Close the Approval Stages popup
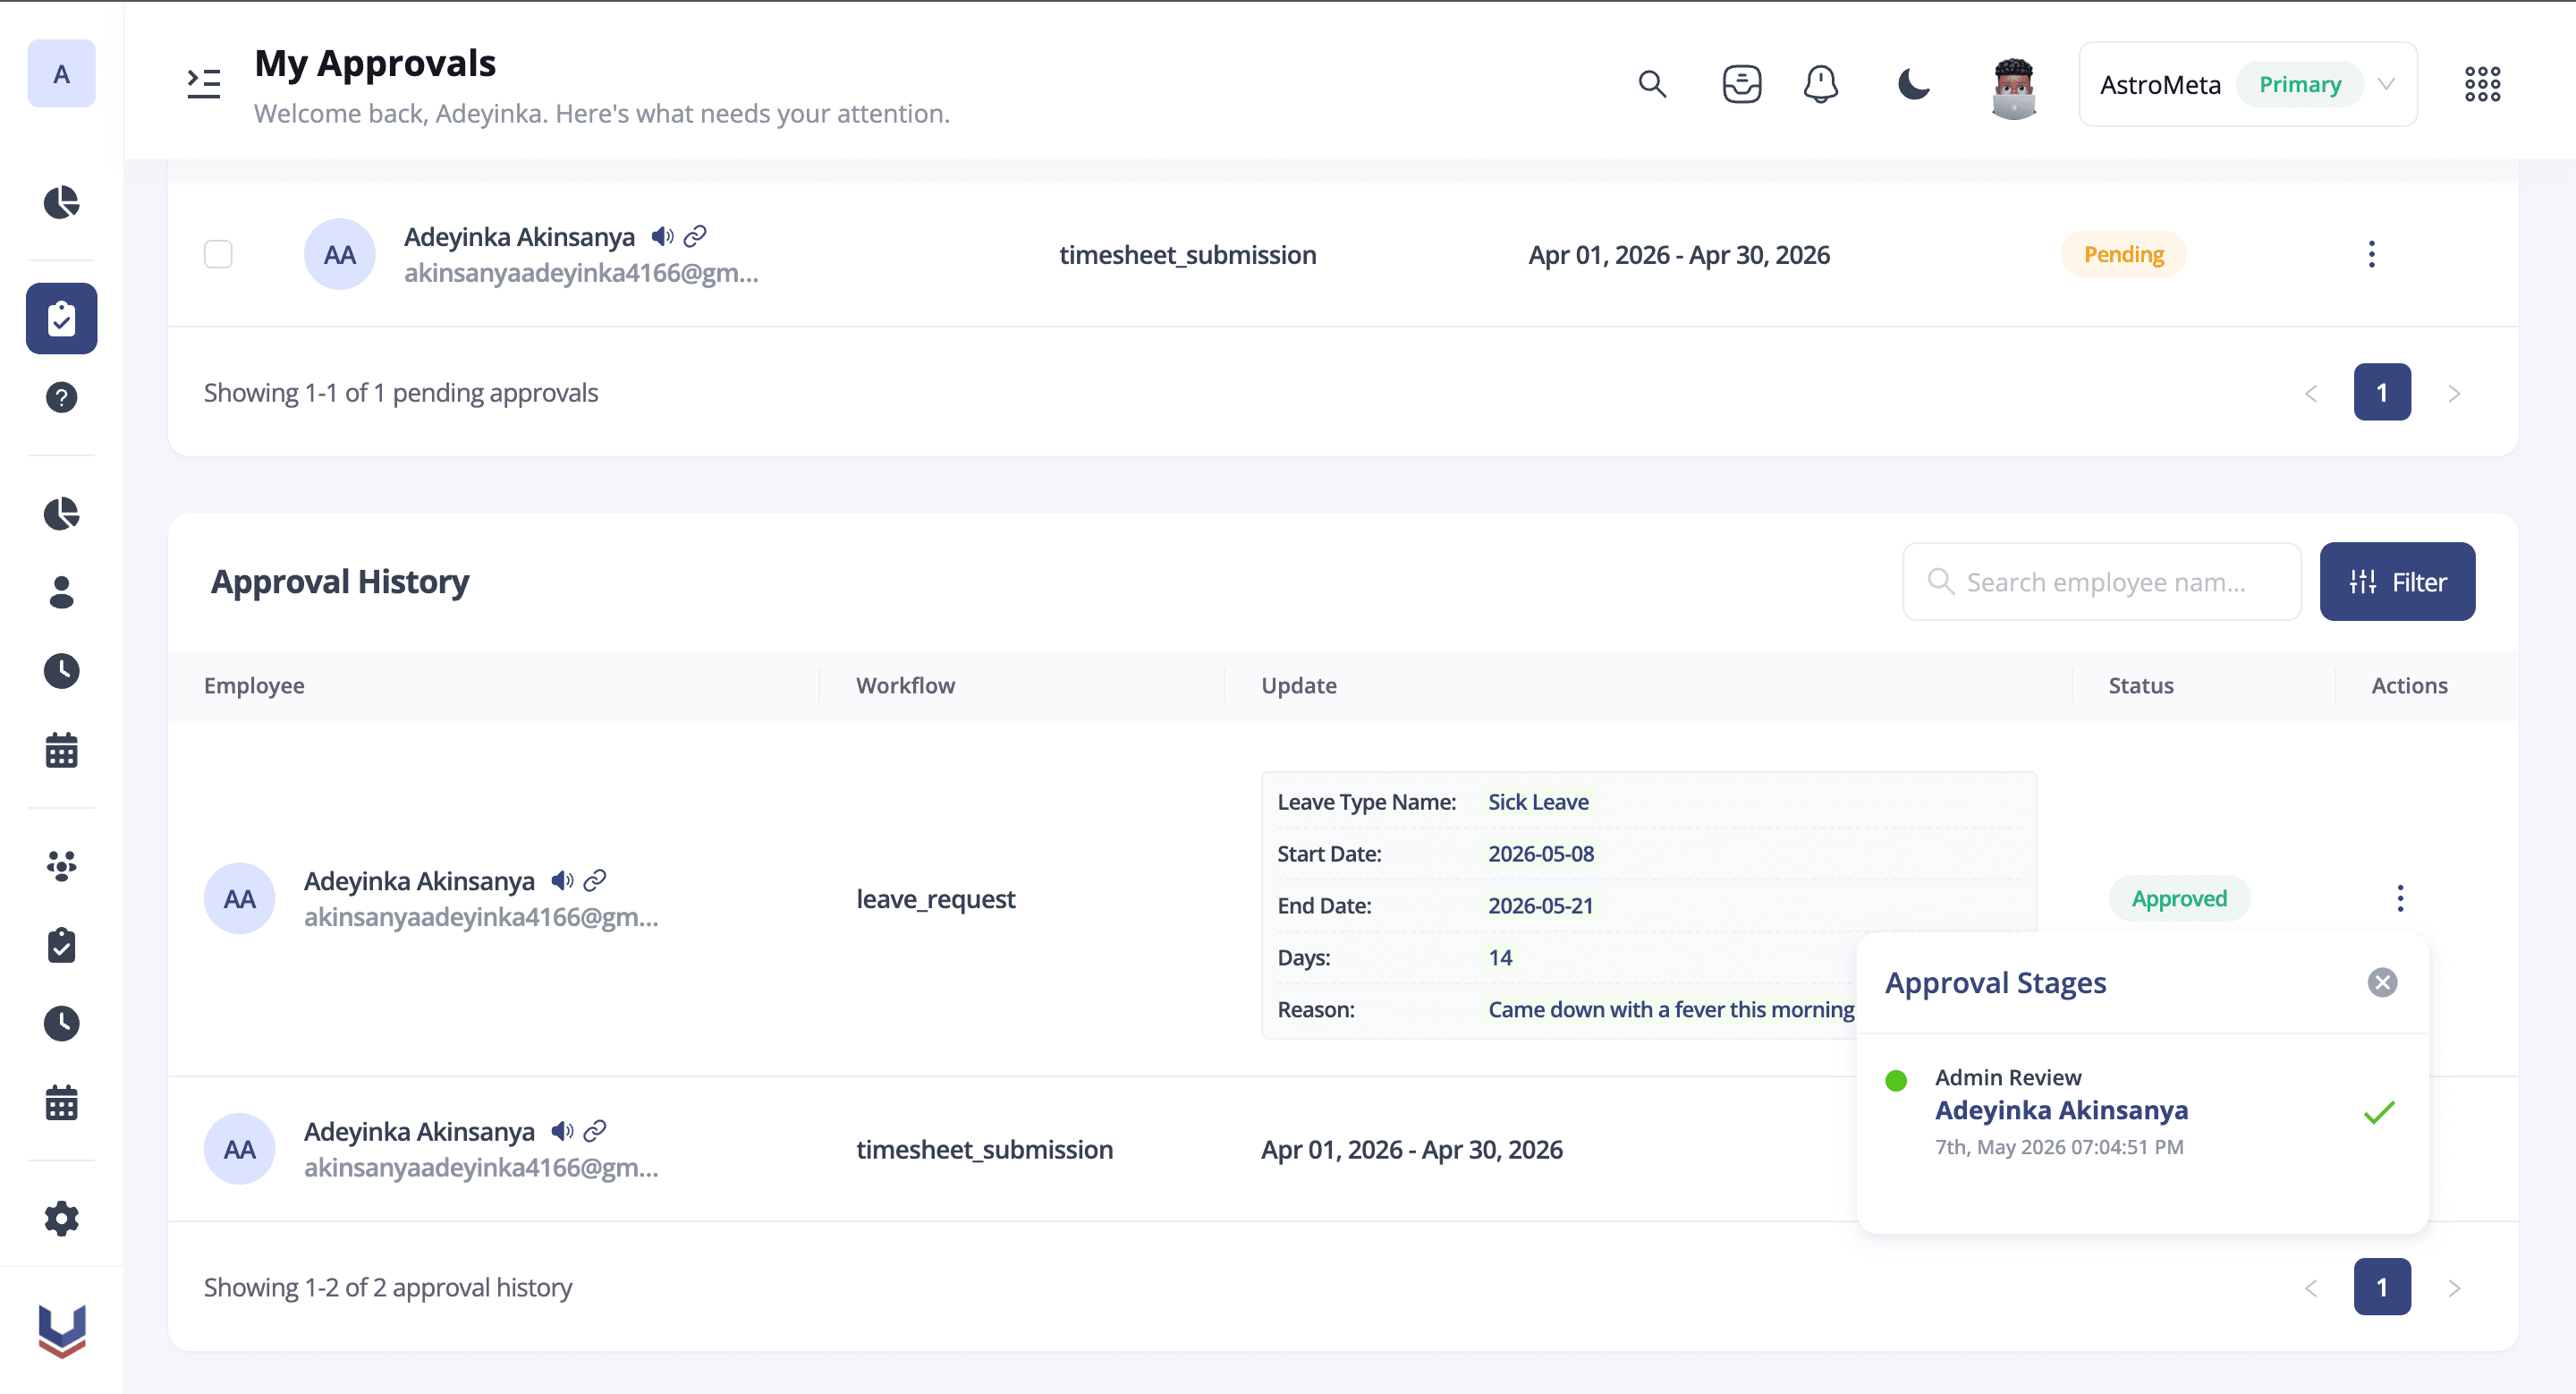Screen dimensions: 2576x1394 tap(2382, 982)
